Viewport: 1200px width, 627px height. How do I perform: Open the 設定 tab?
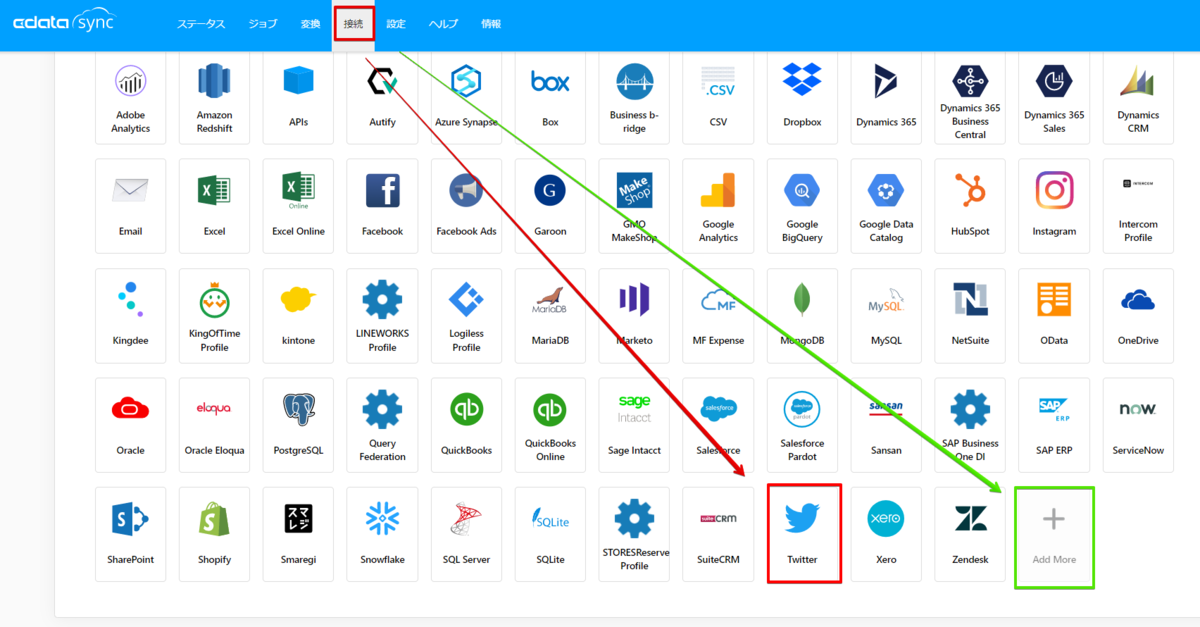pyautogui.click(x=396, y=24)
